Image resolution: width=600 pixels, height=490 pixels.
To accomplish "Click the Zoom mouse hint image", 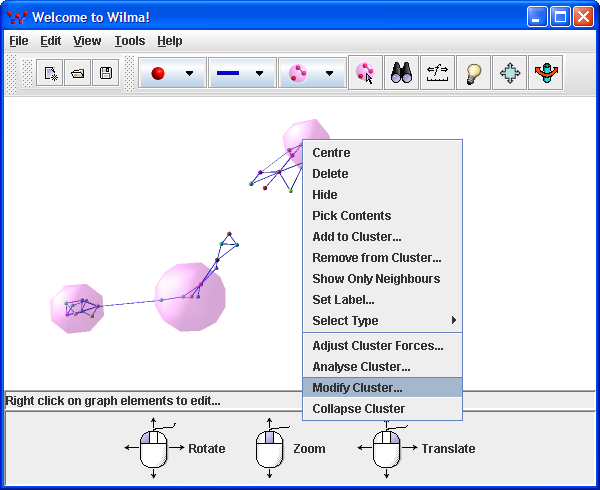I will pyautogui.click(x=269, y=448).
